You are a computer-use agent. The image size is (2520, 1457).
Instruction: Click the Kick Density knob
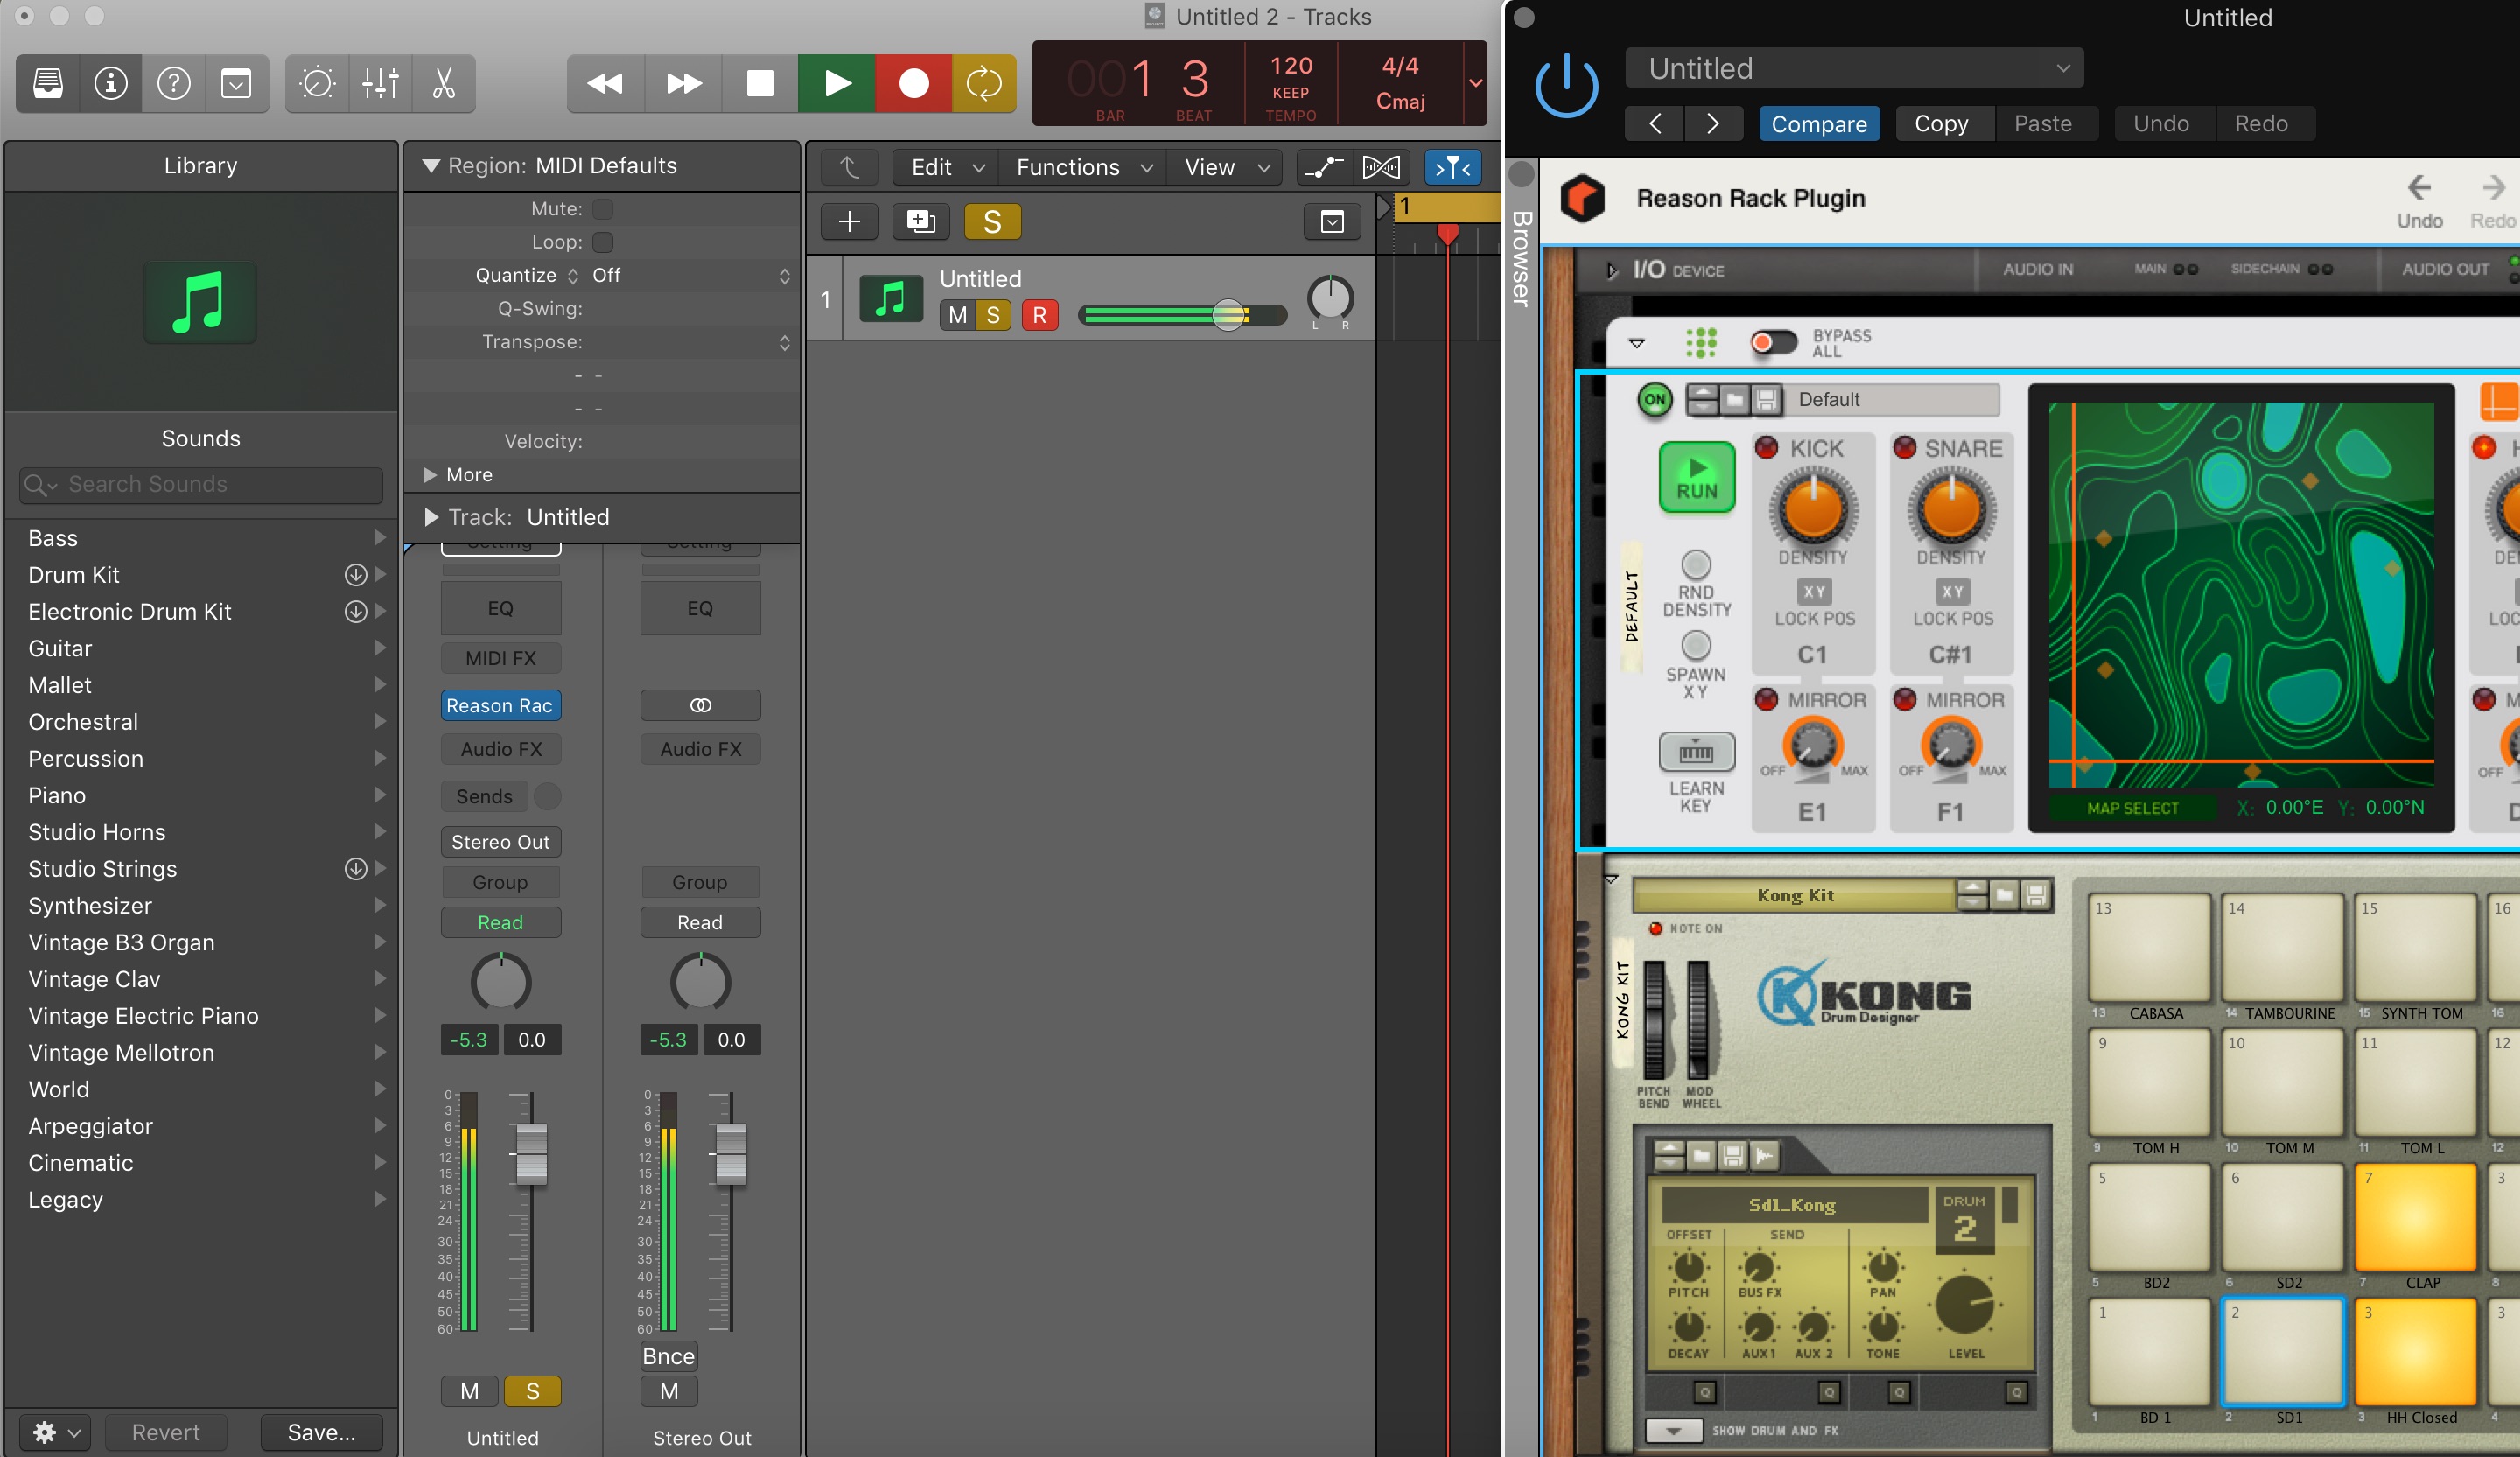tap(1813, 508)
